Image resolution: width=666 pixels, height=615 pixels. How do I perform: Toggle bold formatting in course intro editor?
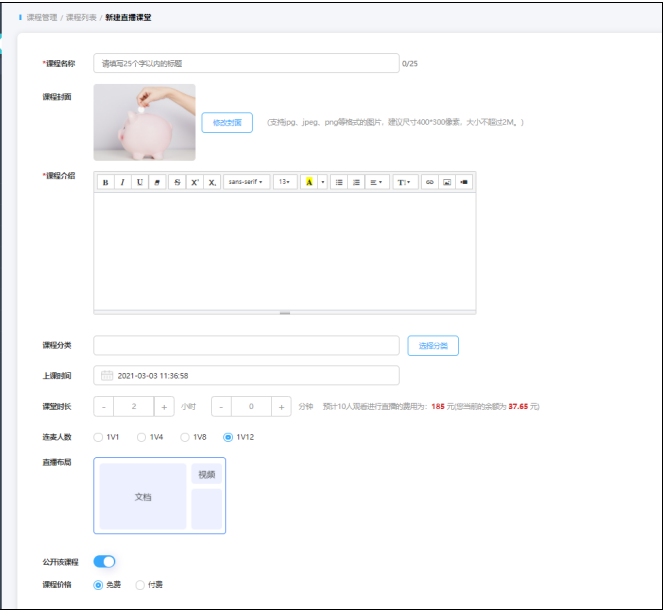click(106, 182)
